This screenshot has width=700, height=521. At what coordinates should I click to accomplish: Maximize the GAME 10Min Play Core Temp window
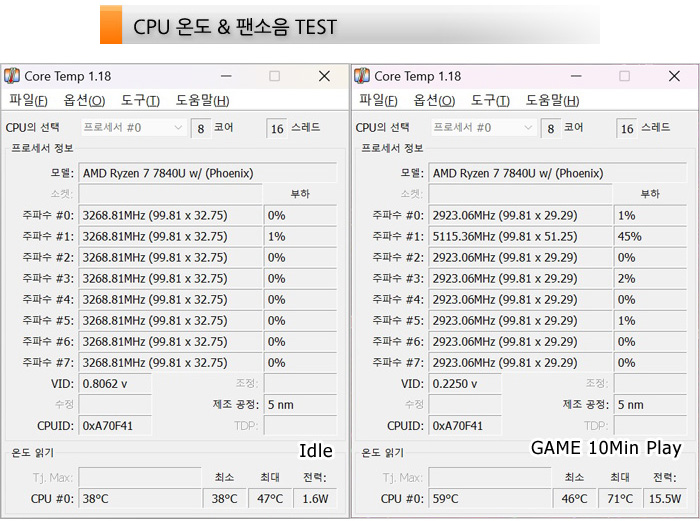[625, 76]
